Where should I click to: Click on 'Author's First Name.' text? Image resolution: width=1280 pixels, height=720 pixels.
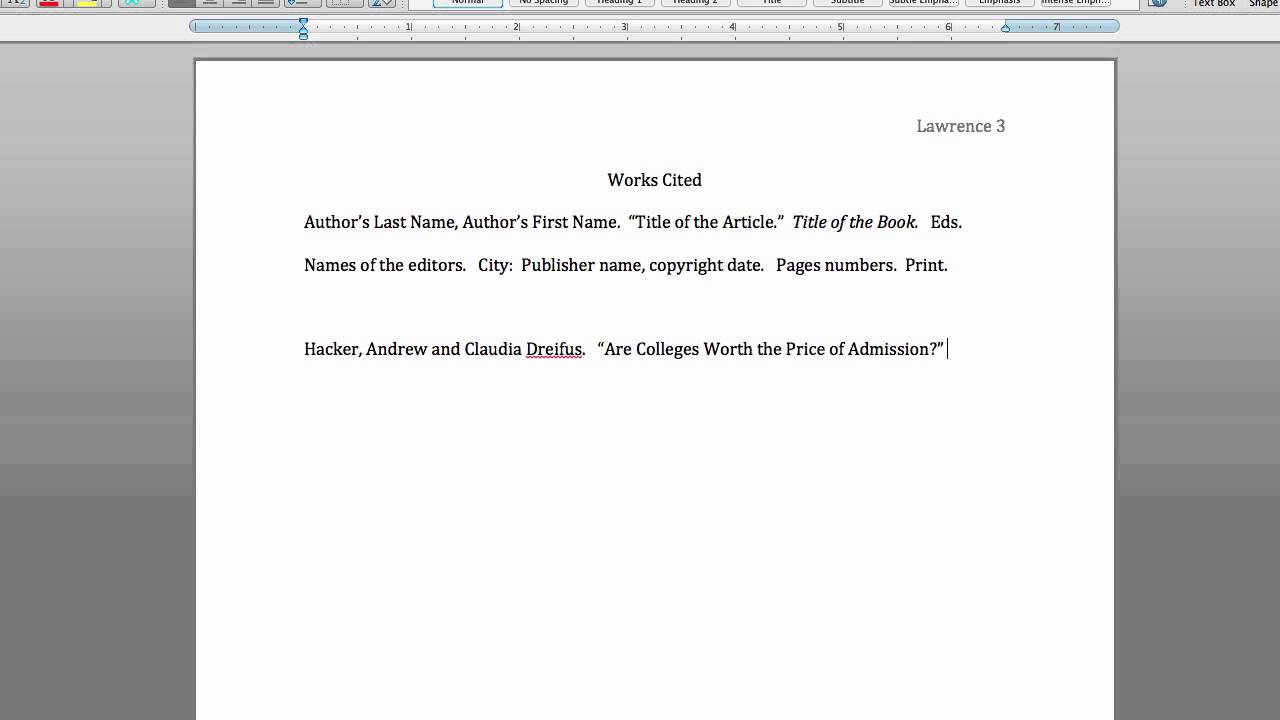(541, 222)
